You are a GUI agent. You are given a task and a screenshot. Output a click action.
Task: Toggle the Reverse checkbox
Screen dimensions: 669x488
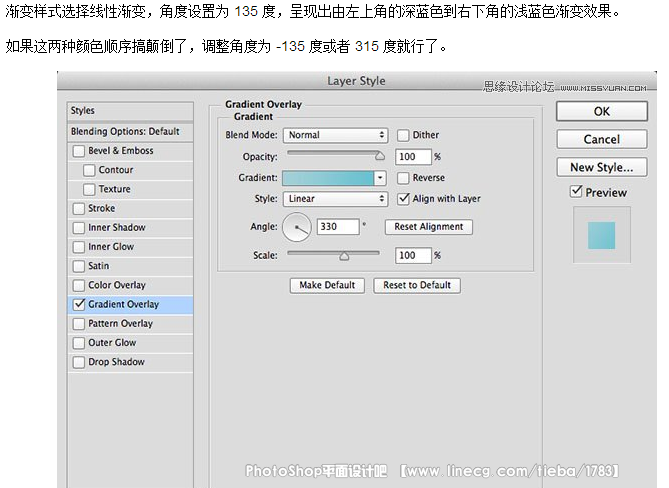pyautogui.click(x=403, y=178)
